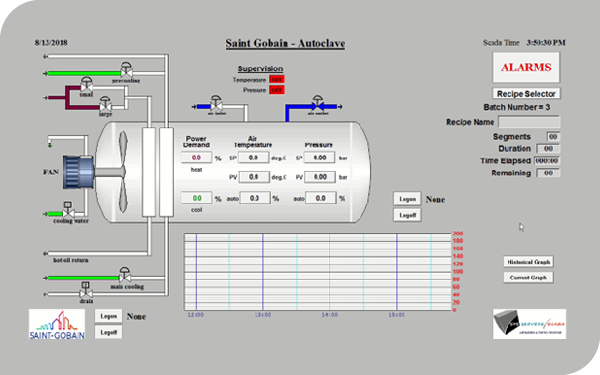Image resolution: width=600 pixels, height=375 pixels.
Task: Open the Recipe Selector
Action: (526, 94)
